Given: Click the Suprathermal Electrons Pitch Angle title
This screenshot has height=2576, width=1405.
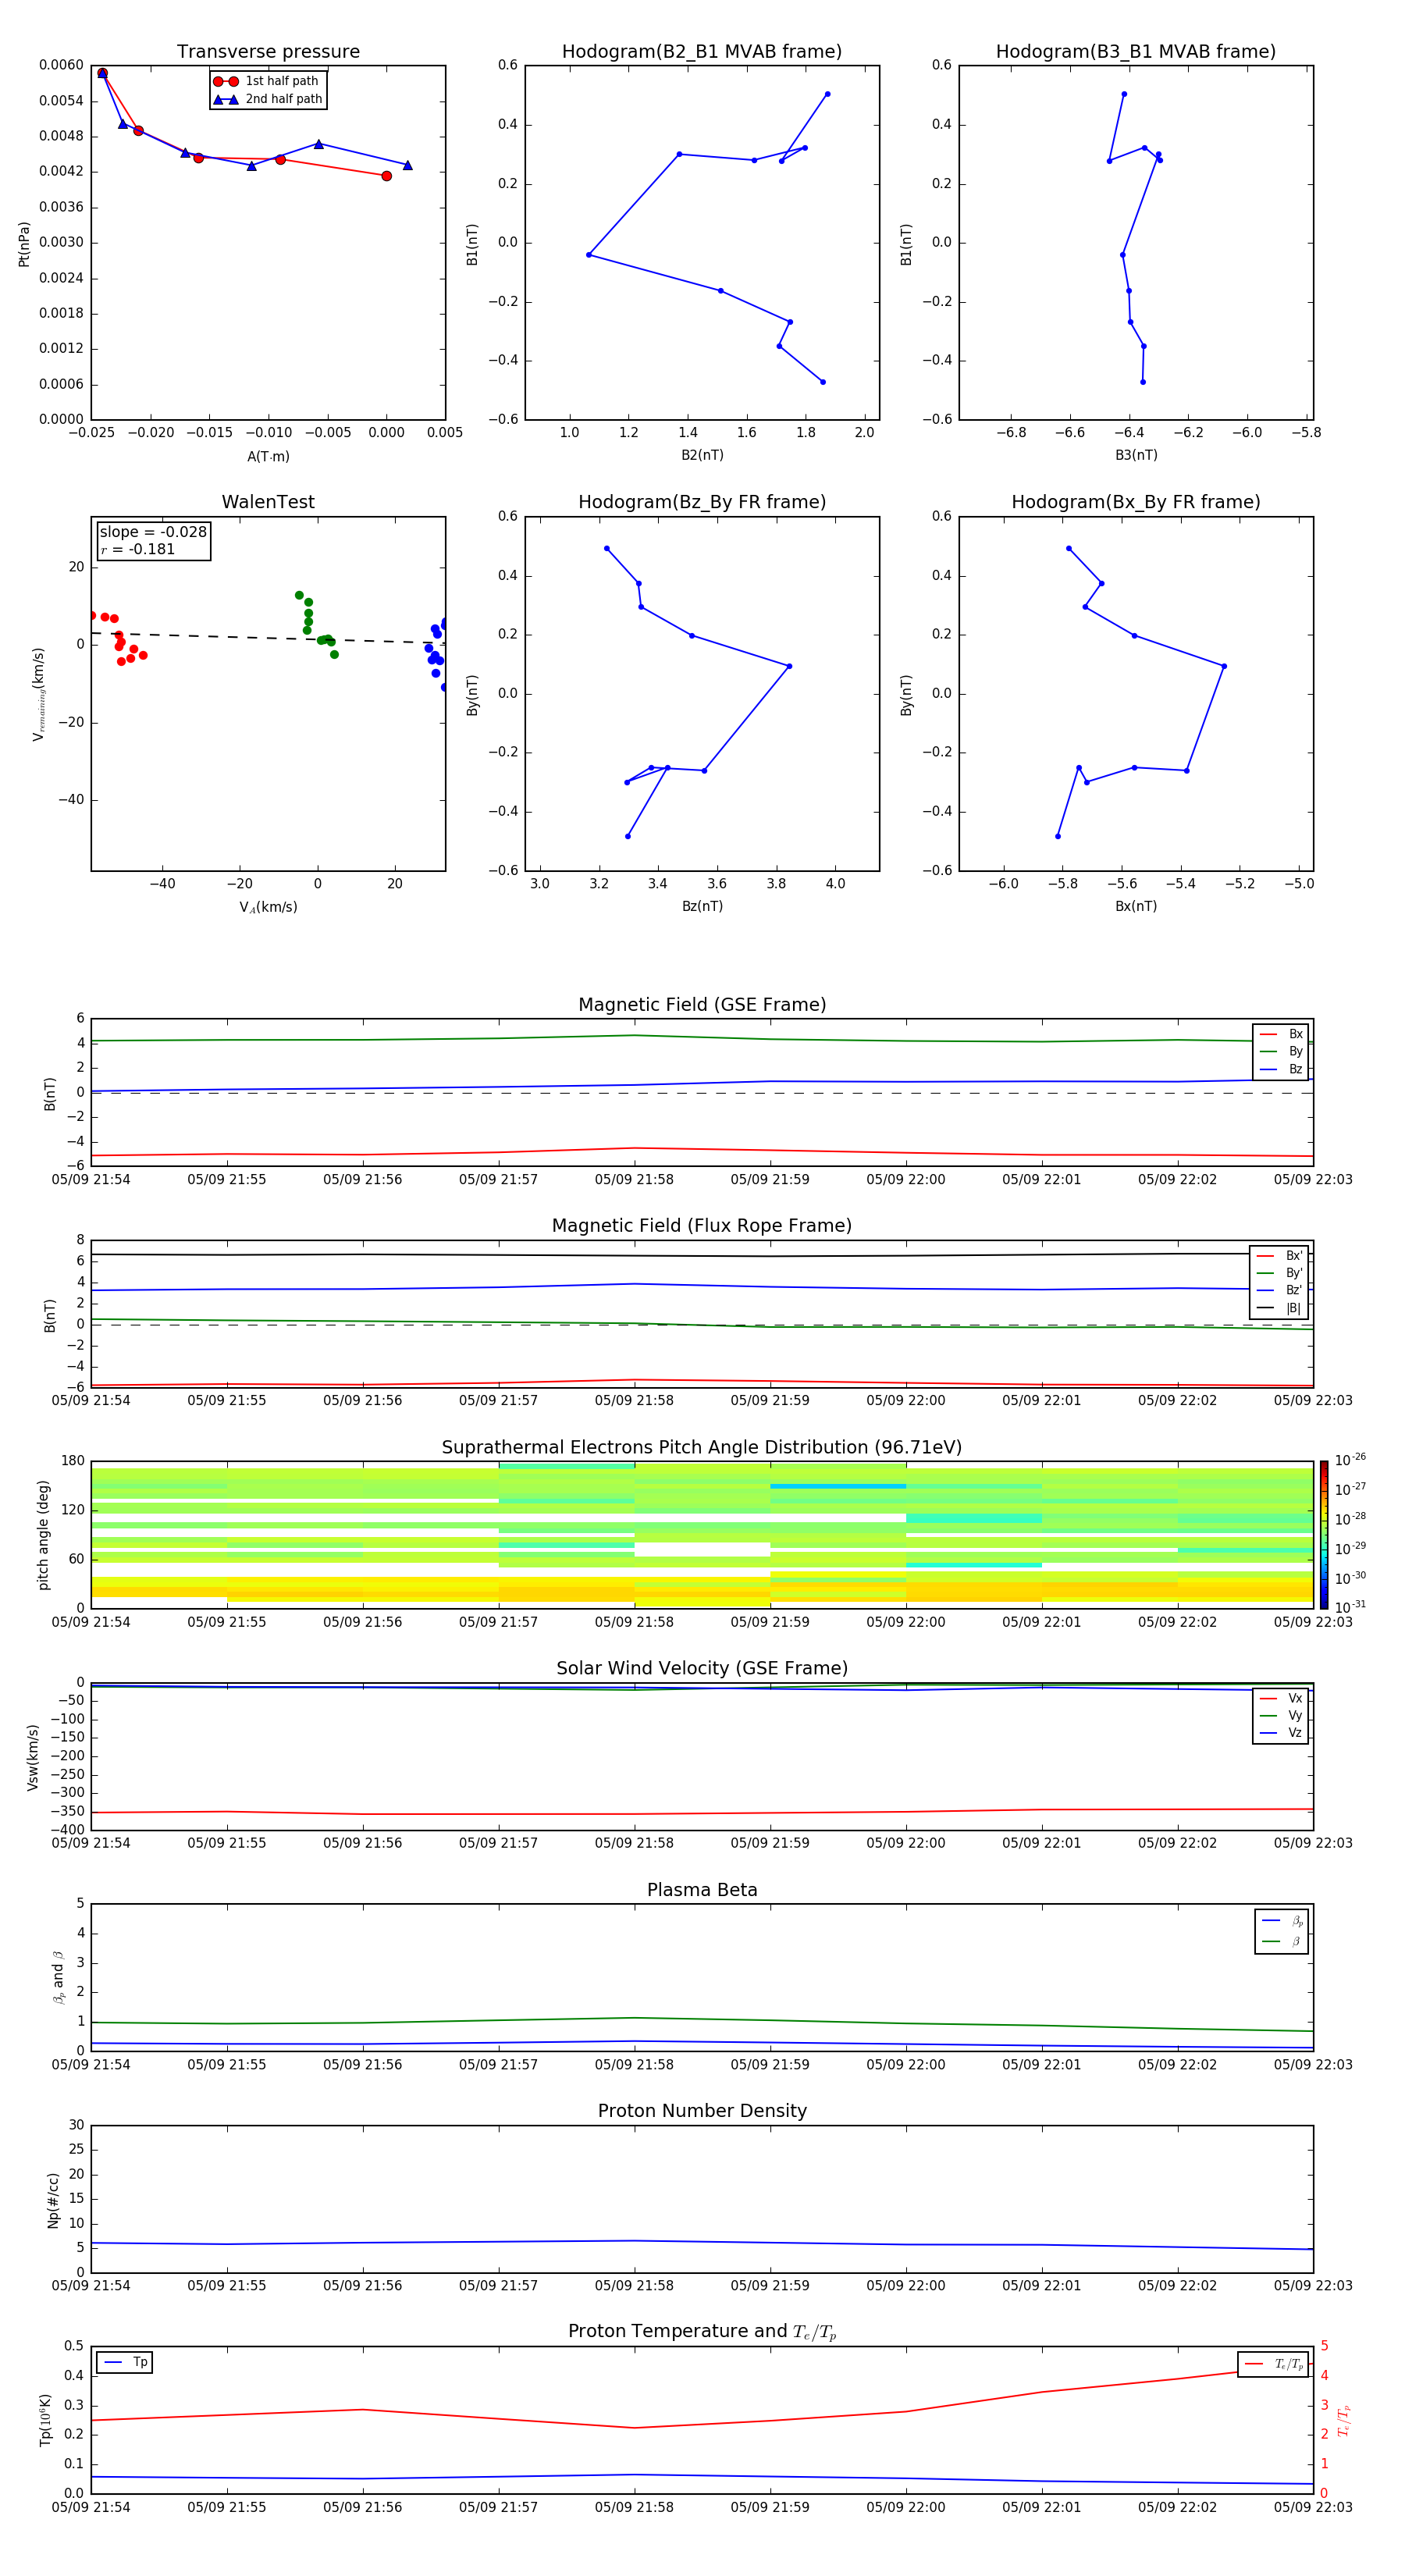Looking at the screenshot, I should pos(702,1448).
